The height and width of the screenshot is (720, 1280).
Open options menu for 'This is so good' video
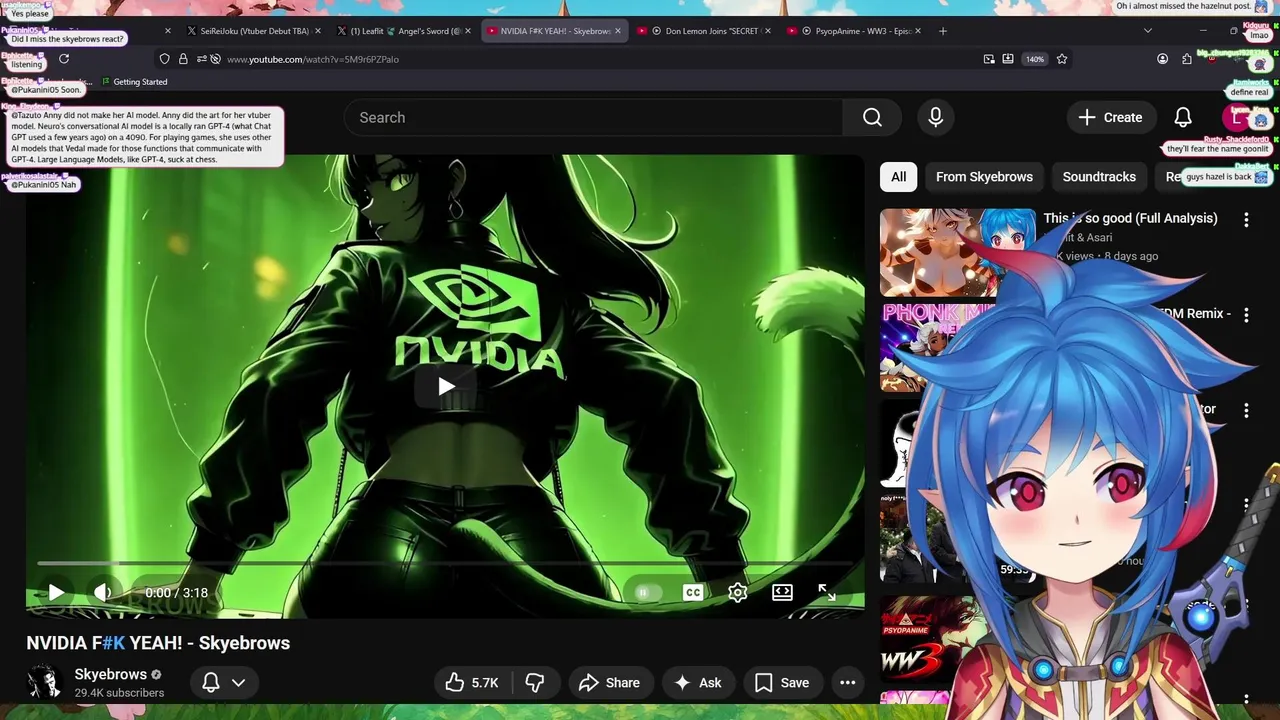1246,219
